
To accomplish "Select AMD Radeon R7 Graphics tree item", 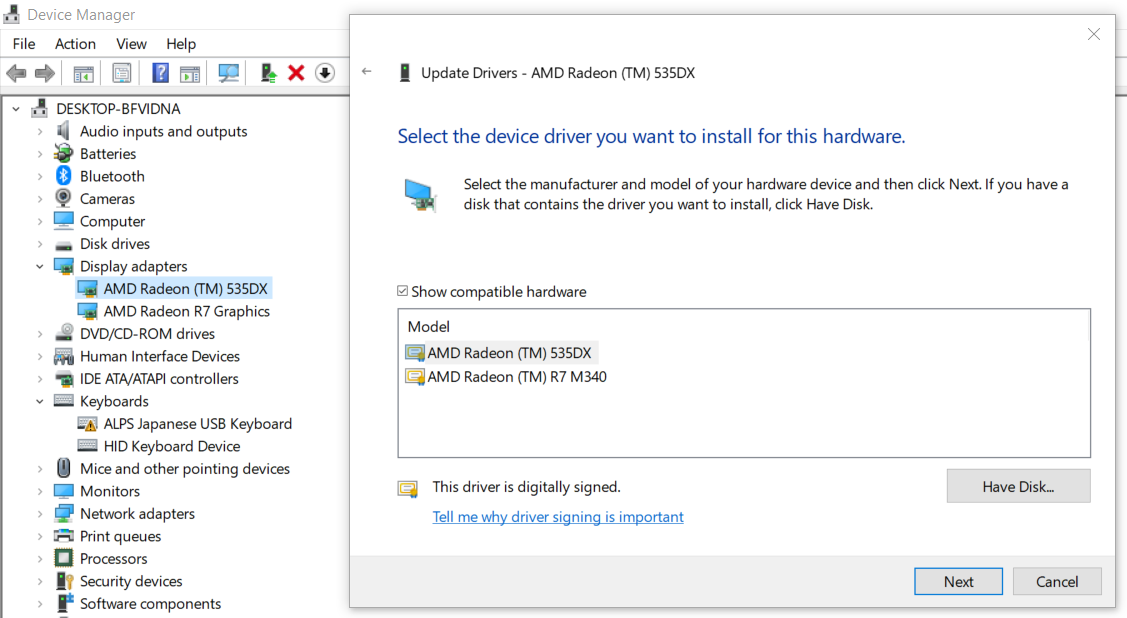I will (187, 311).
